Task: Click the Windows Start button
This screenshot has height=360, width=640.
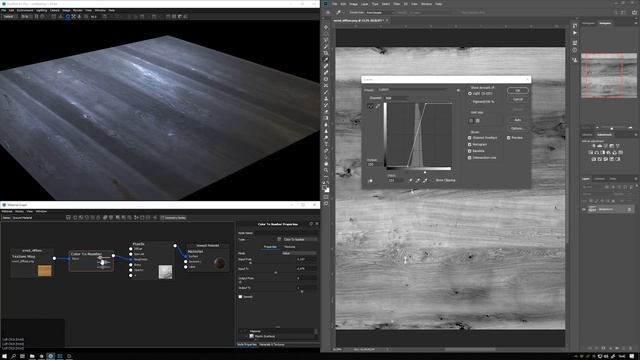Action: [4, 356]
